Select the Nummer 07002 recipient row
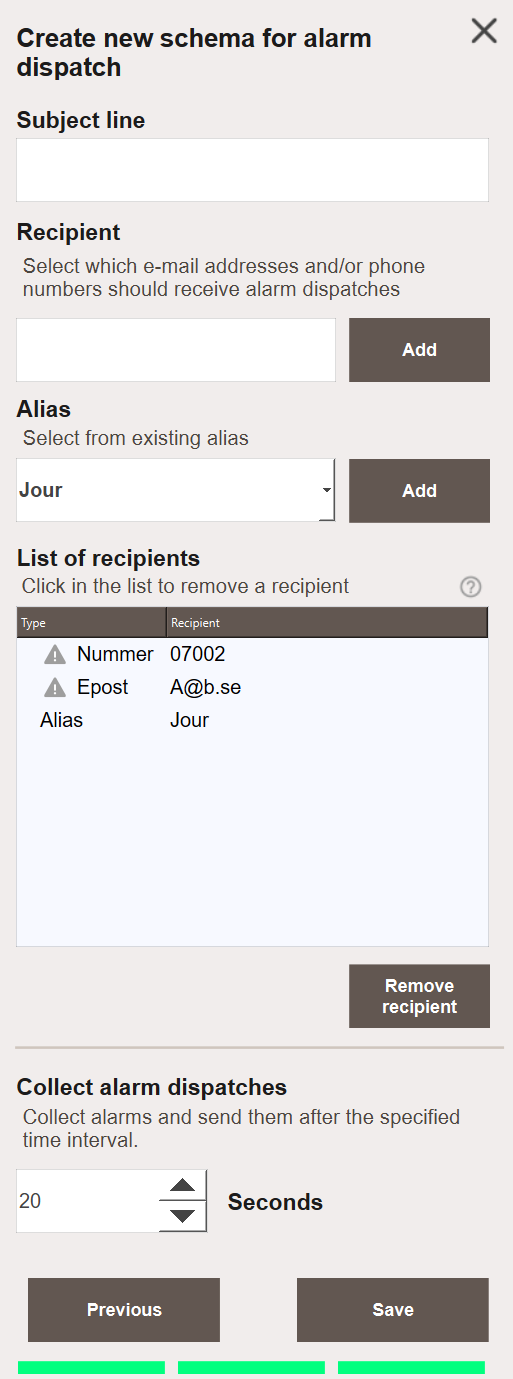 [x=253, y=655]
